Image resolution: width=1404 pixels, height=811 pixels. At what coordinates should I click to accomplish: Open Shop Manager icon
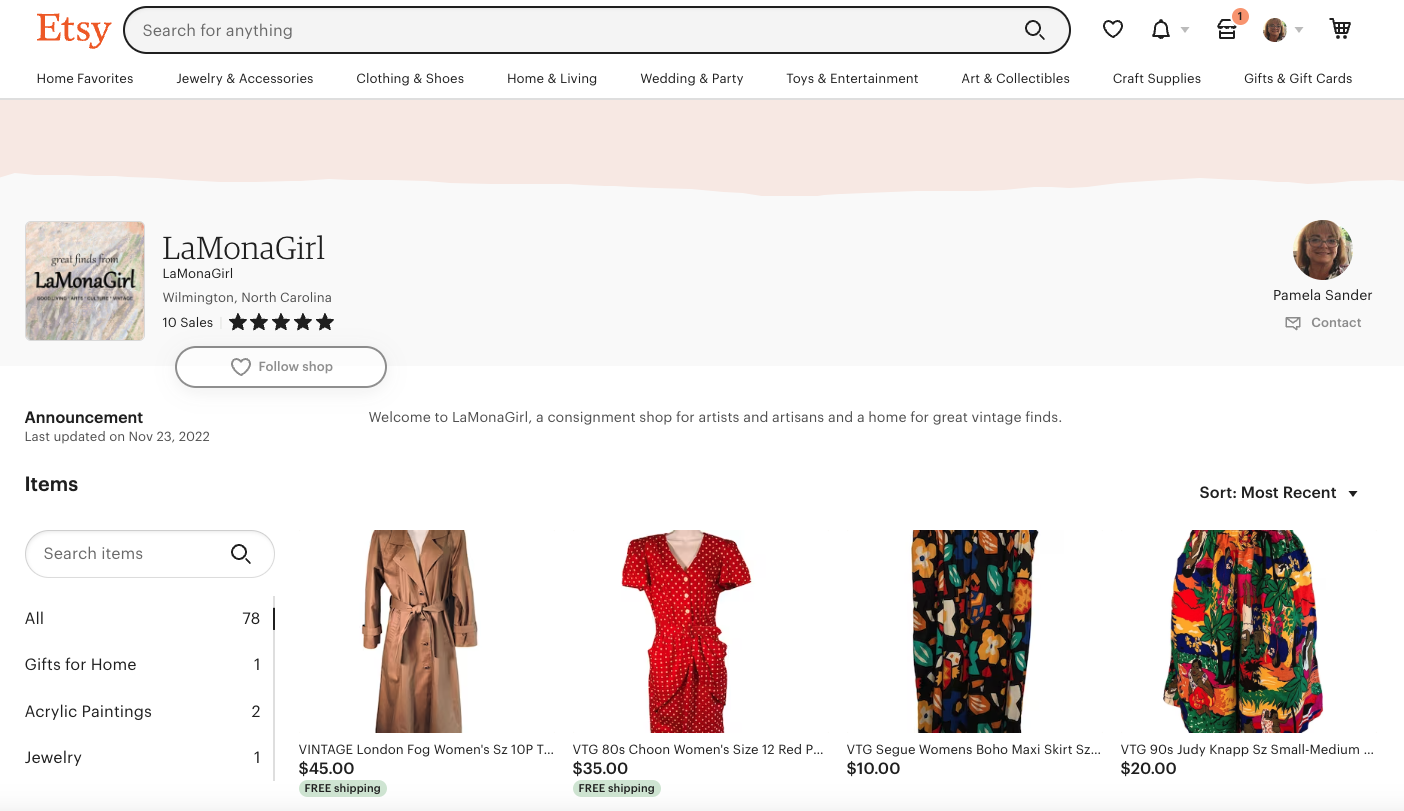(x=1227, y=30)
